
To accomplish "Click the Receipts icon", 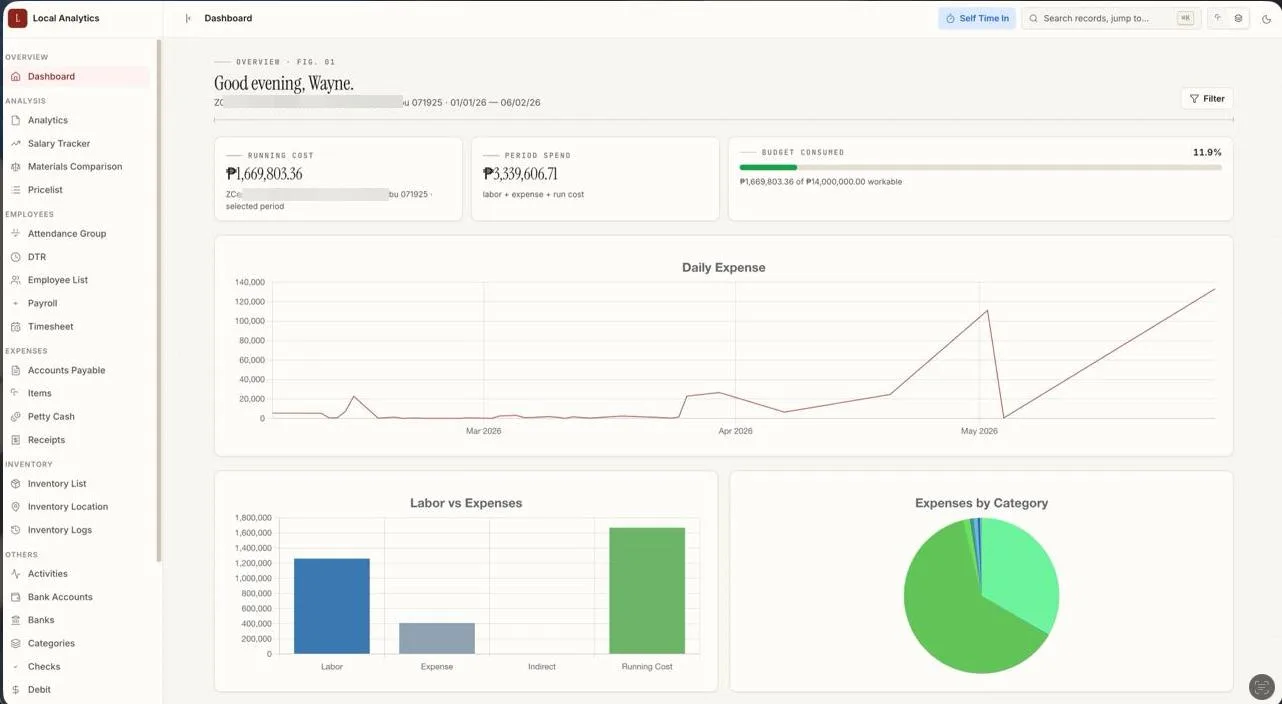I will [x=16, y=440].
